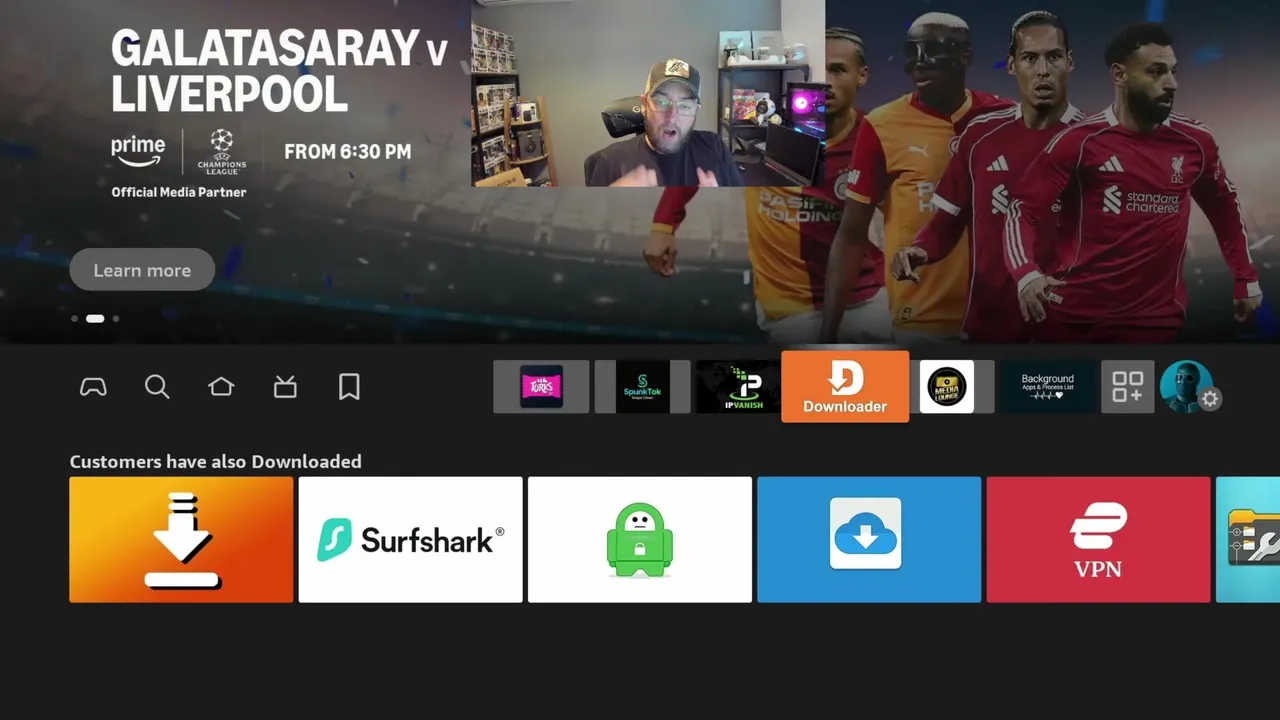Select the orange download arrow app card
1280x720 pixels.
(181, 540)
